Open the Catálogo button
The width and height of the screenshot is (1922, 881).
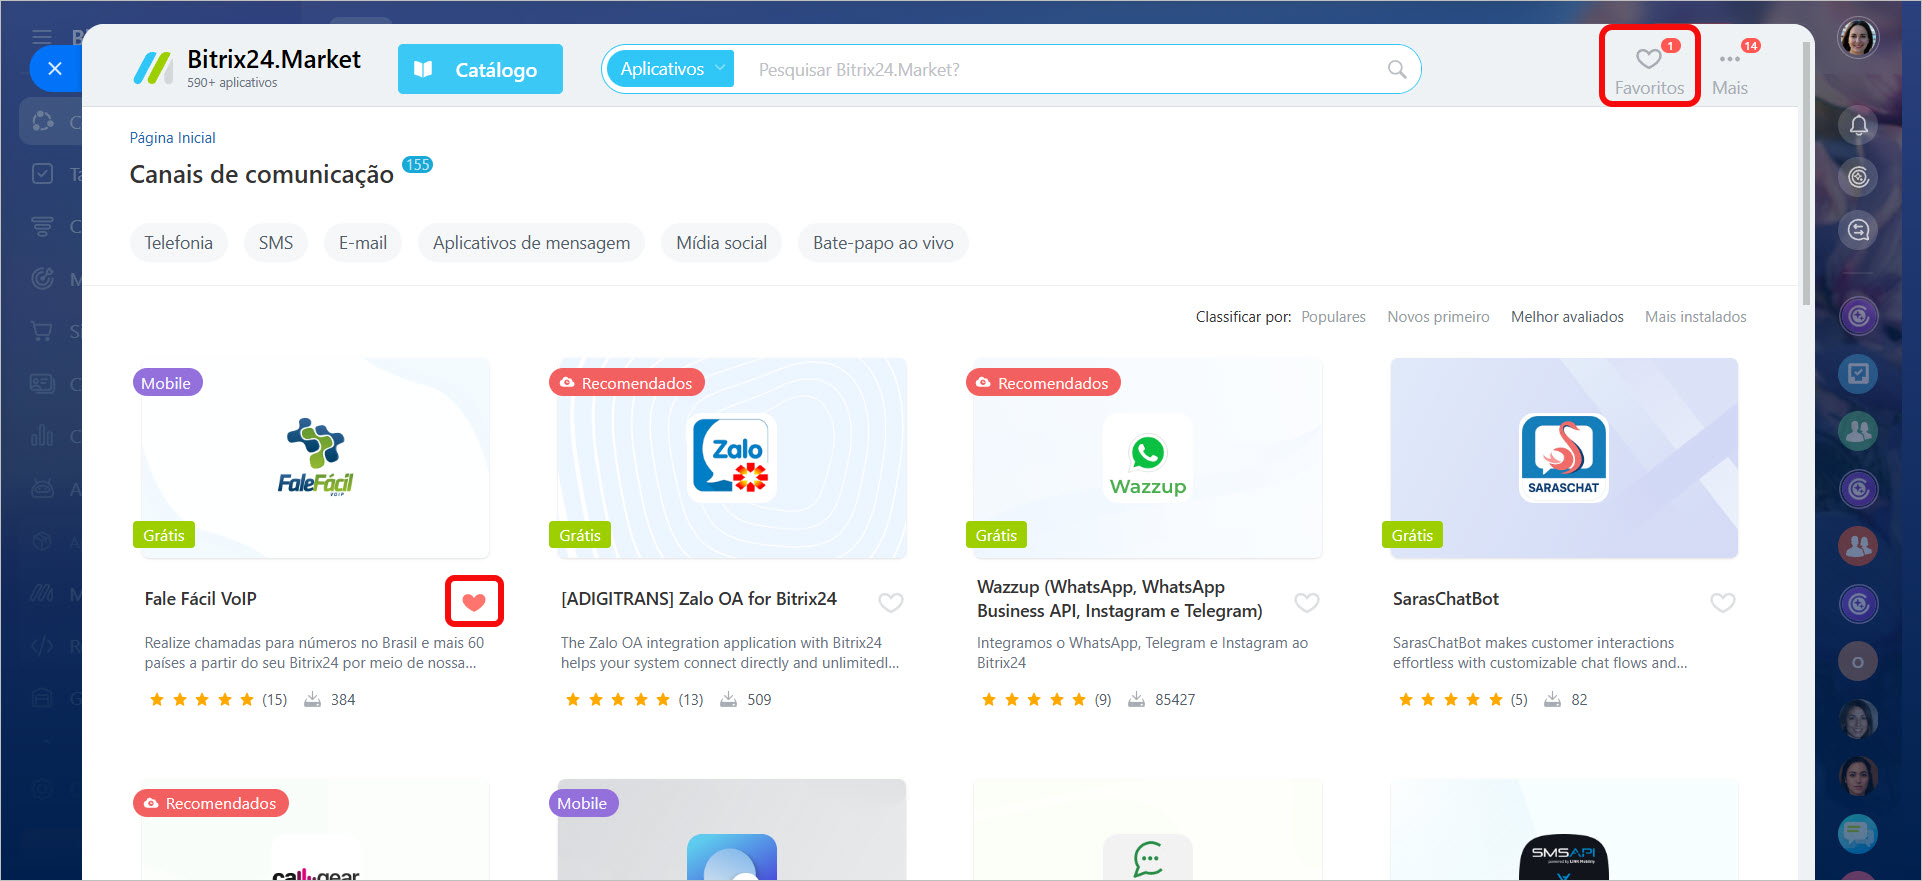coord(480,69)
